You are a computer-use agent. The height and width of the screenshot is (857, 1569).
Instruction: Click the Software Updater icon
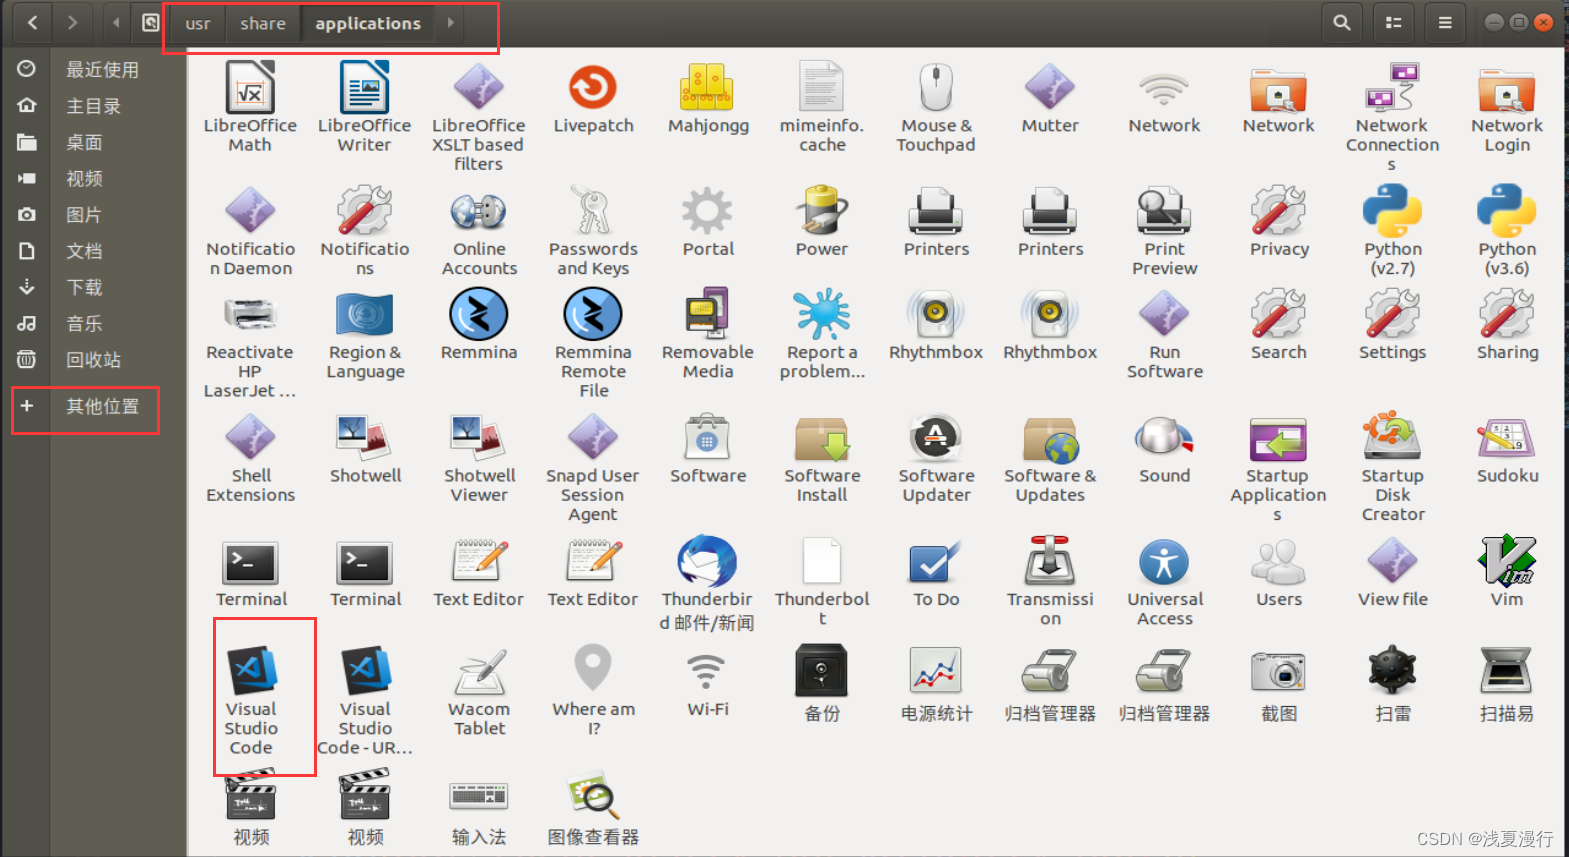pyautogui.click(x=936, y=438)
